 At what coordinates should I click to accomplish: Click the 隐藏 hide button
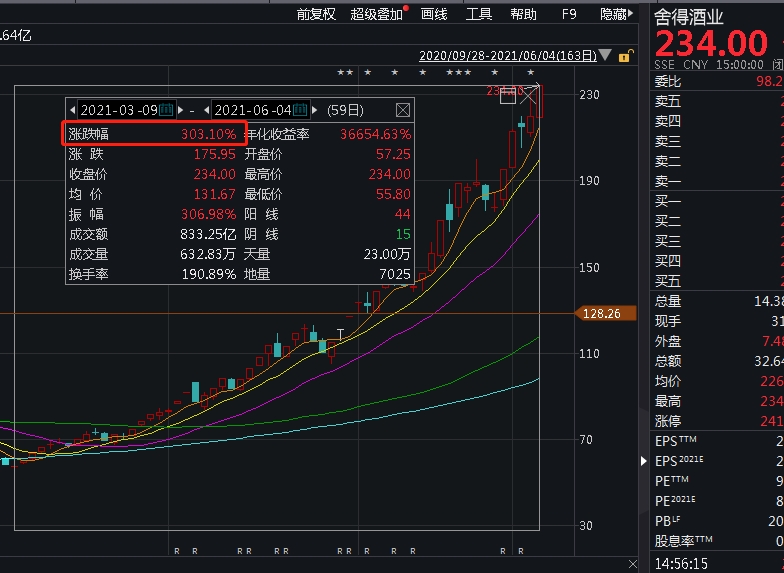click(613, 14)
